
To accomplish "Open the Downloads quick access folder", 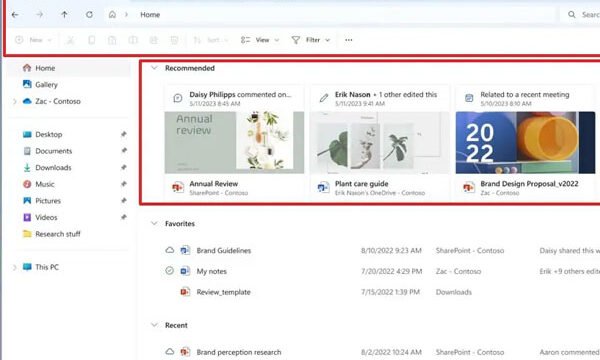I will [53, 168].
